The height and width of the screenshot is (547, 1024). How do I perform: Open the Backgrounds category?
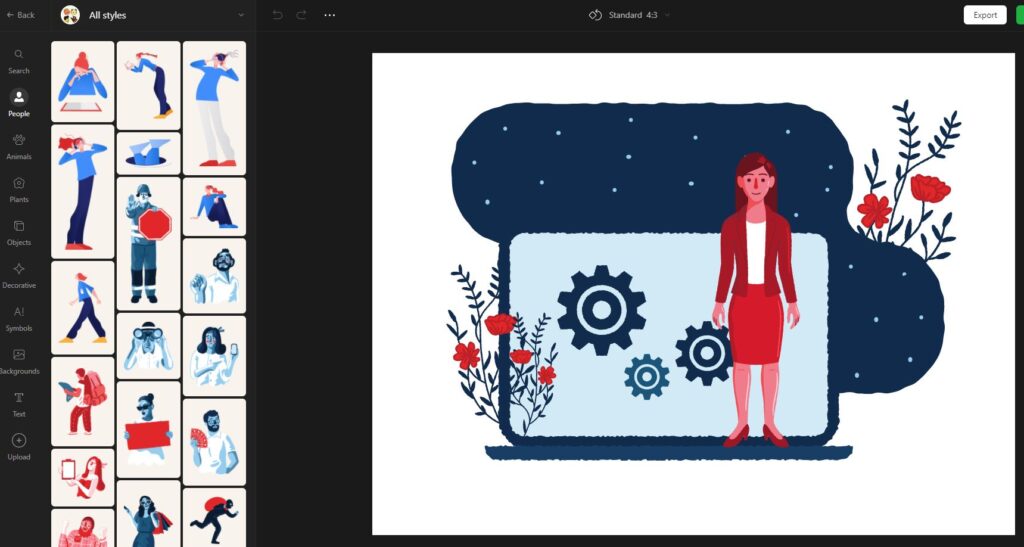[x=19, y=360]
